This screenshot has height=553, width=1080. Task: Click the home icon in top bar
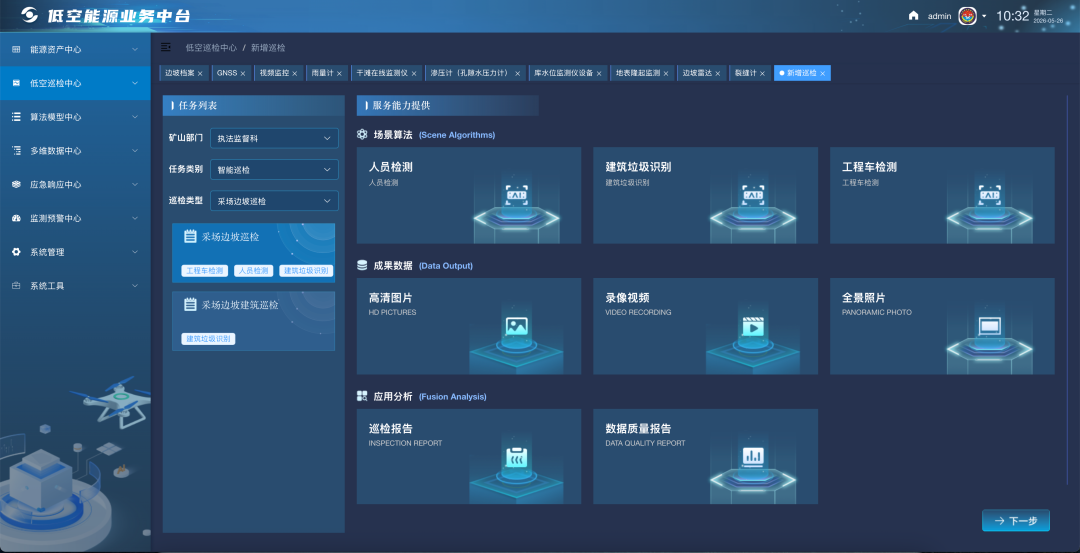[913, 16]
